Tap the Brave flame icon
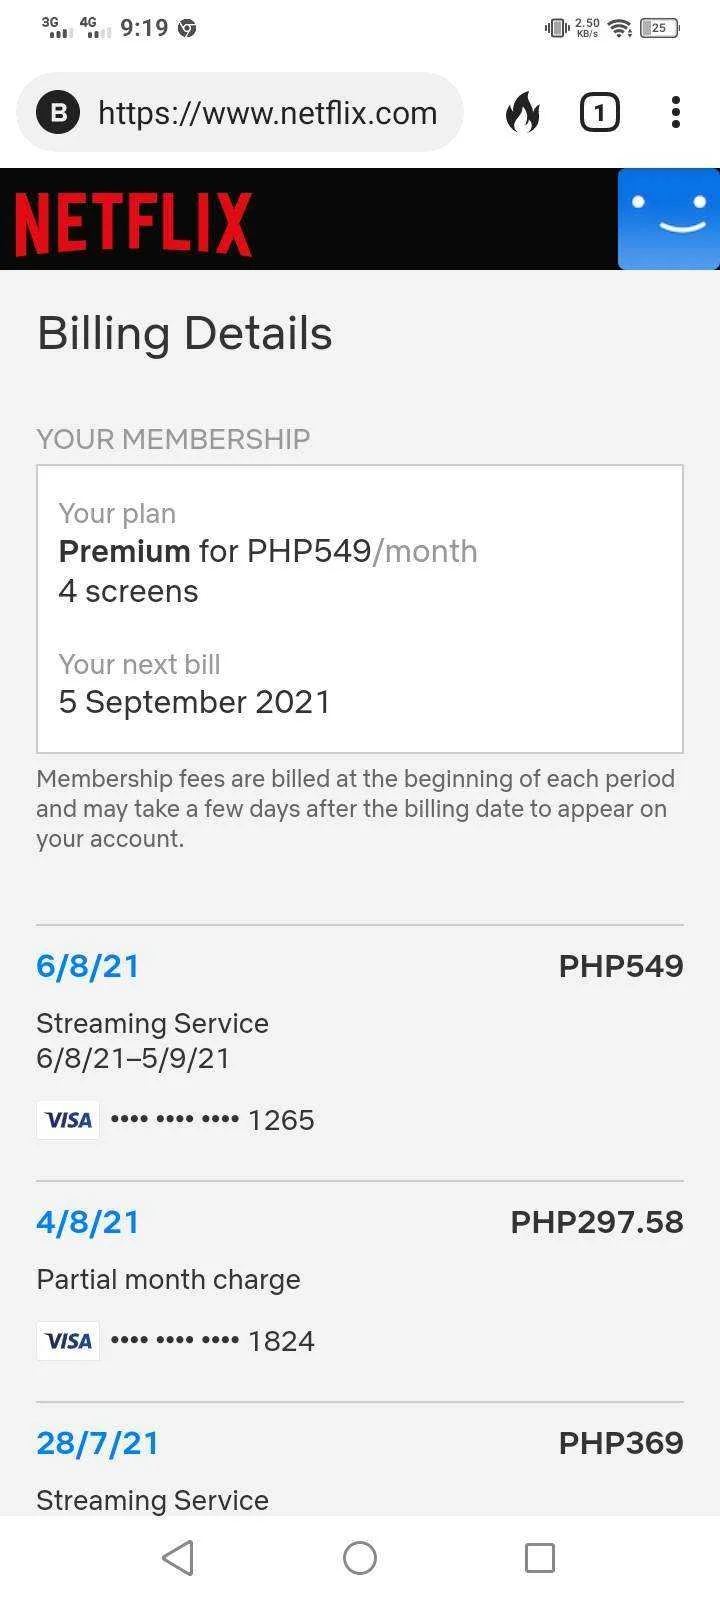The width and height of the screenshot is (720, 1600). point(522,112)
